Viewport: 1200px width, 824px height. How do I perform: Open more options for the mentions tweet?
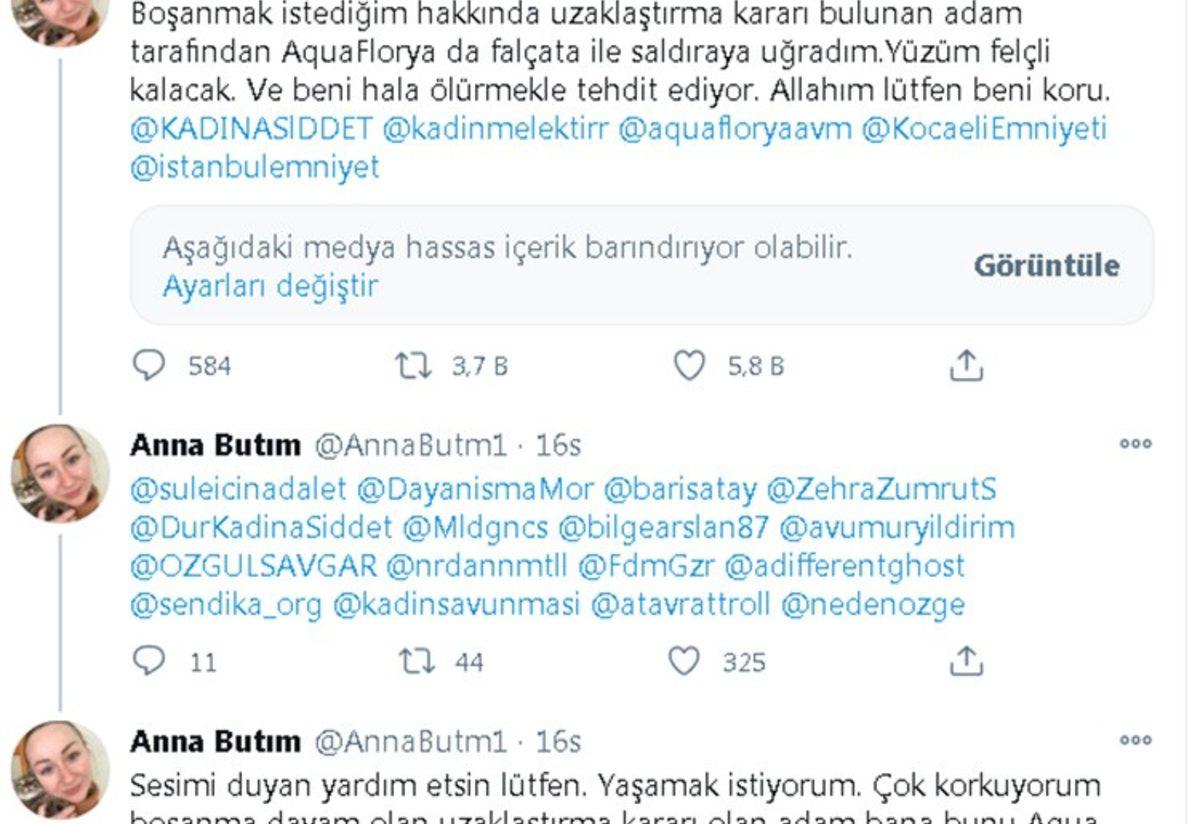tap(1136, 445)
